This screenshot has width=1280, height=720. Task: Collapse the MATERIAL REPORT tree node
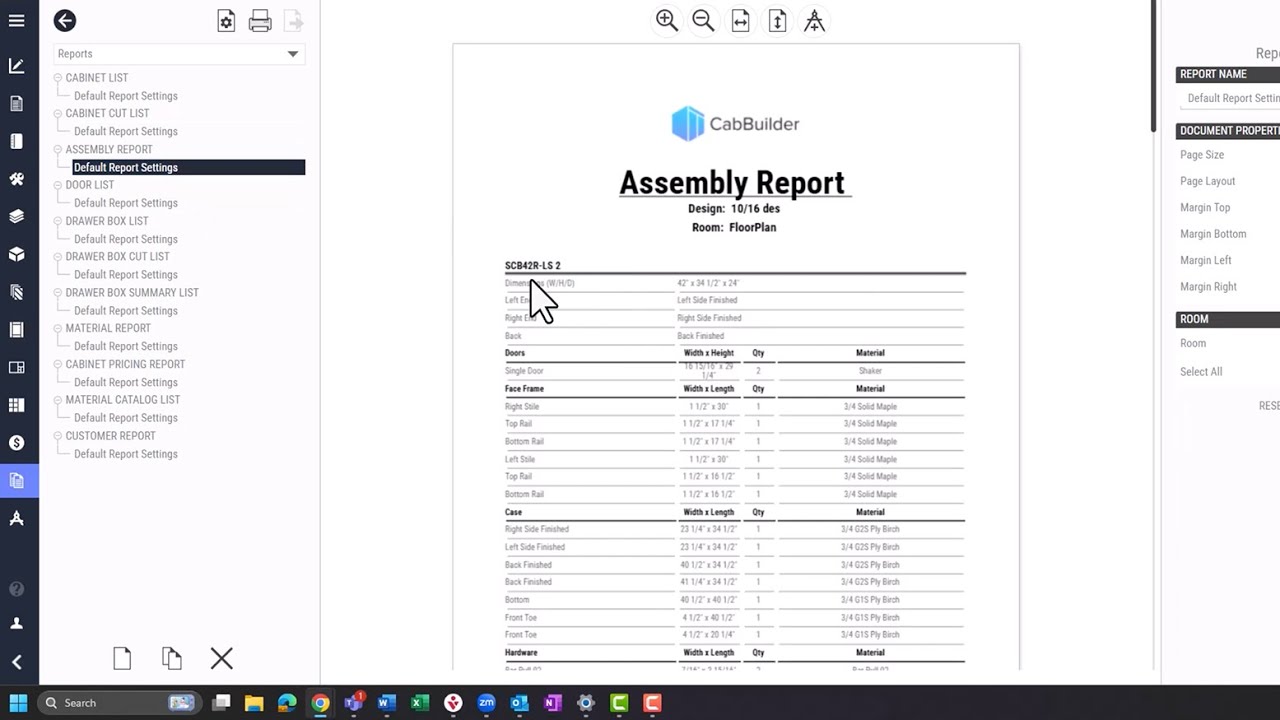click(x=57, y=328)
